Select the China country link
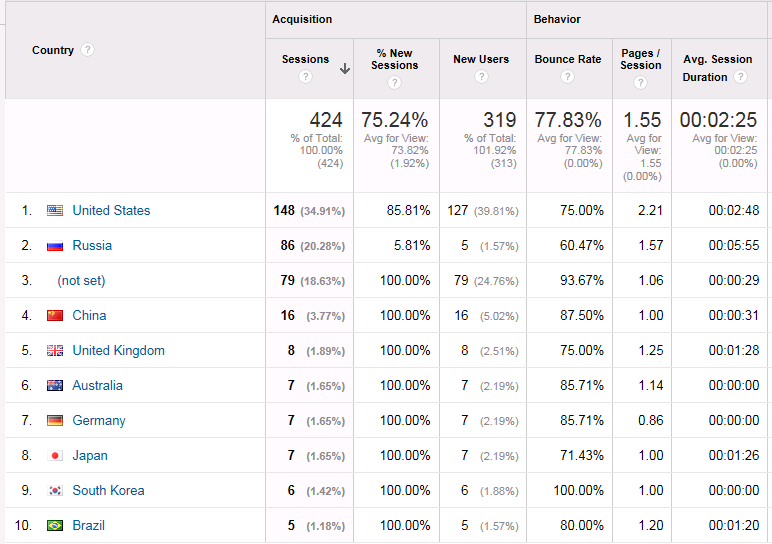Screen dimensions: 772x544 tap(89, 315)
